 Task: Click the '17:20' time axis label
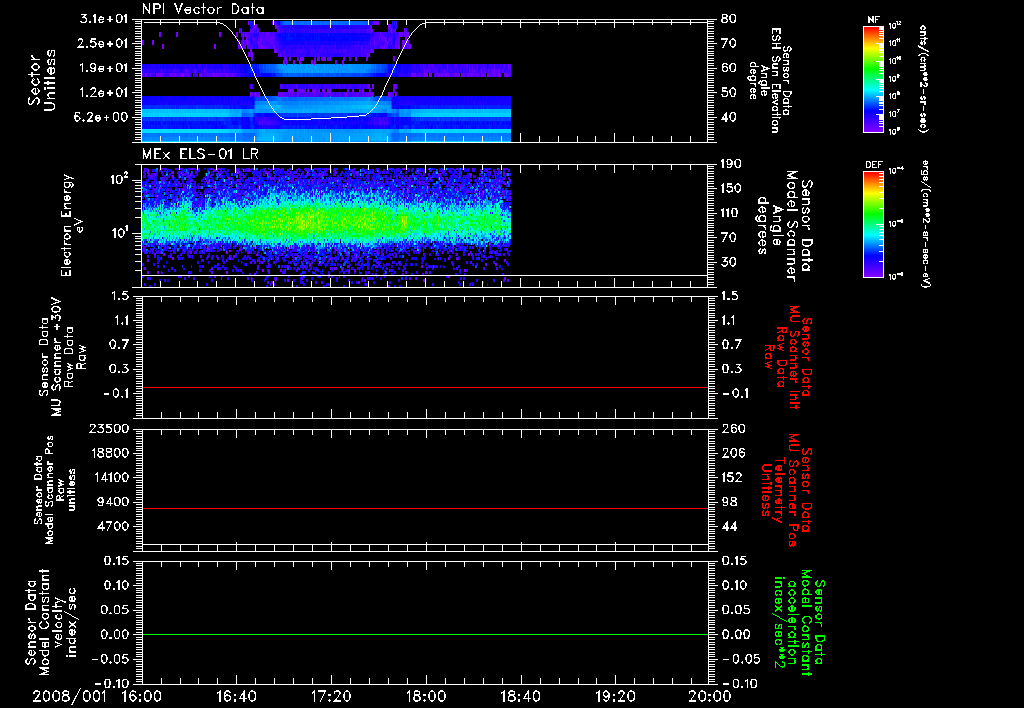pyautogui.click(x=331, y=696)
